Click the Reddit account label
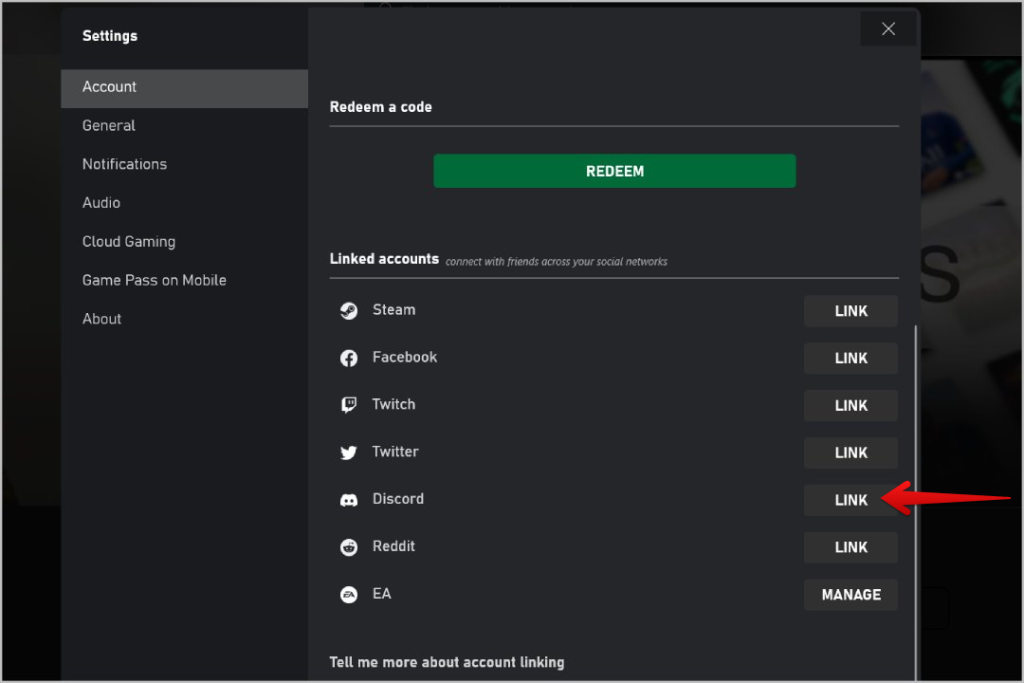This screenshot has width=1024, height=683. point(394,546)
